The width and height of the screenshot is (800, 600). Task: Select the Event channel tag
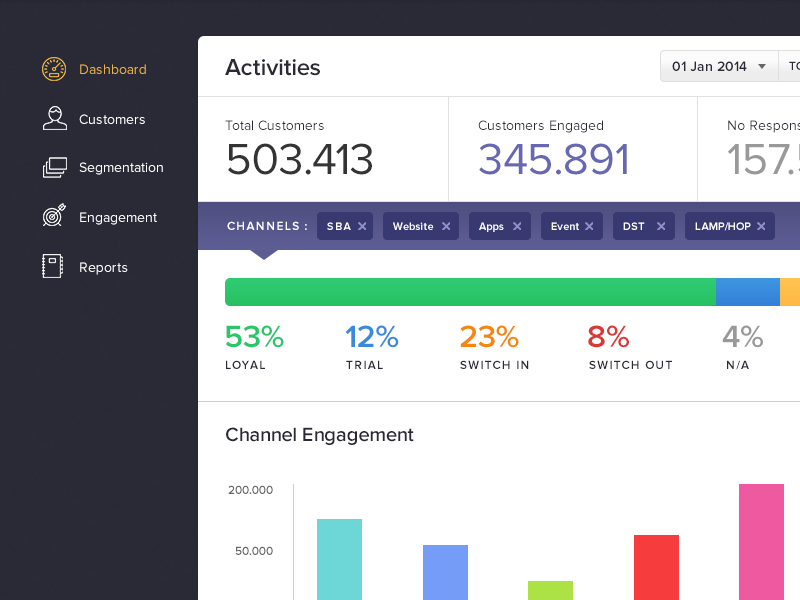[572, 226]
